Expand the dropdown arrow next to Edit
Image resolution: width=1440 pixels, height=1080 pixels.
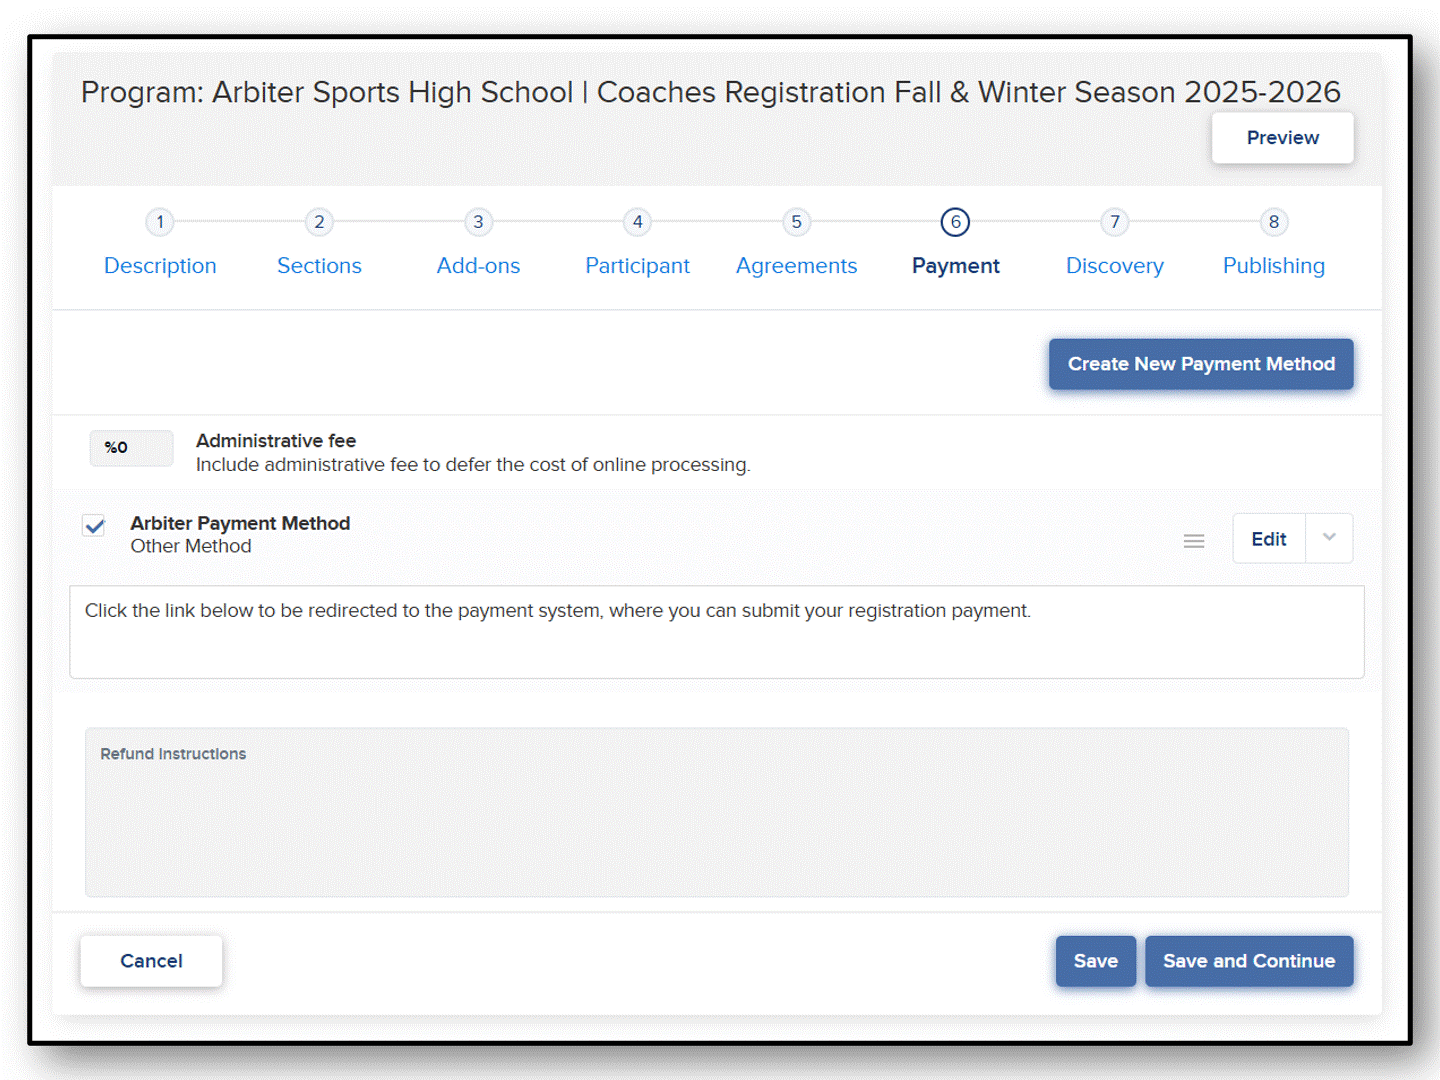click(1329, 538)
